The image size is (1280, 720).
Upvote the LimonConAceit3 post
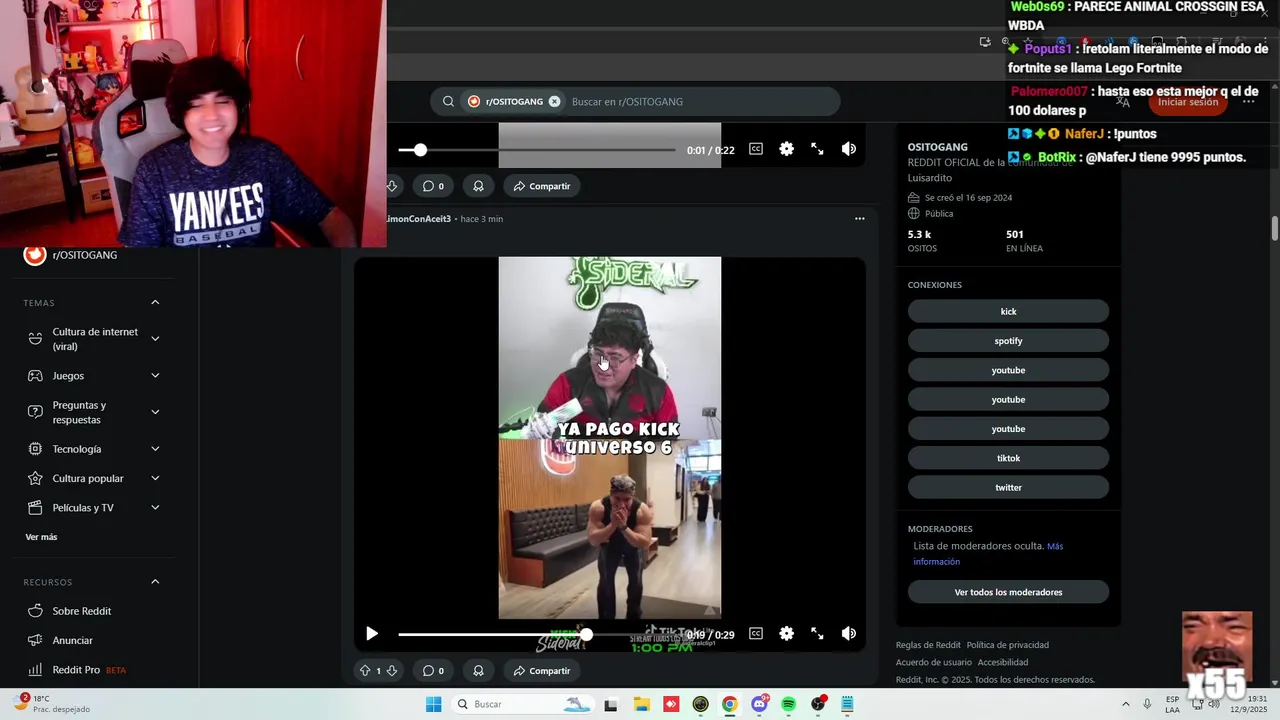pyautogui.click(x=365, y=671)
